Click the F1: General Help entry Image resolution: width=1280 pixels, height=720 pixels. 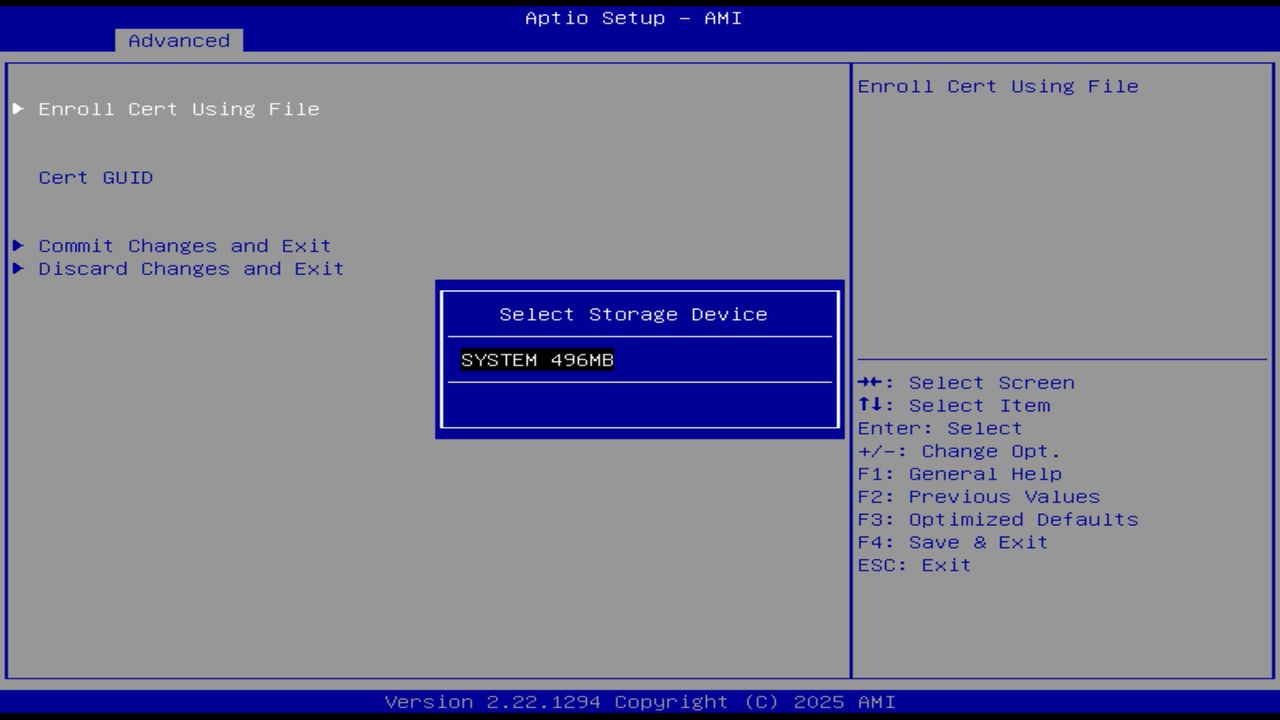coord(960,473)
